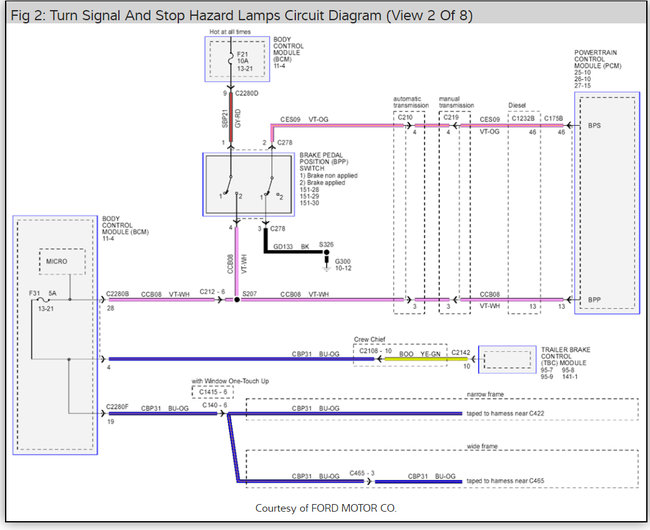This screenshot has height=530, width=650.
Task: Click the diagram title "Fig 2: Turn Signal And Stop Hazard Lamps"
Action: (241, 16)
